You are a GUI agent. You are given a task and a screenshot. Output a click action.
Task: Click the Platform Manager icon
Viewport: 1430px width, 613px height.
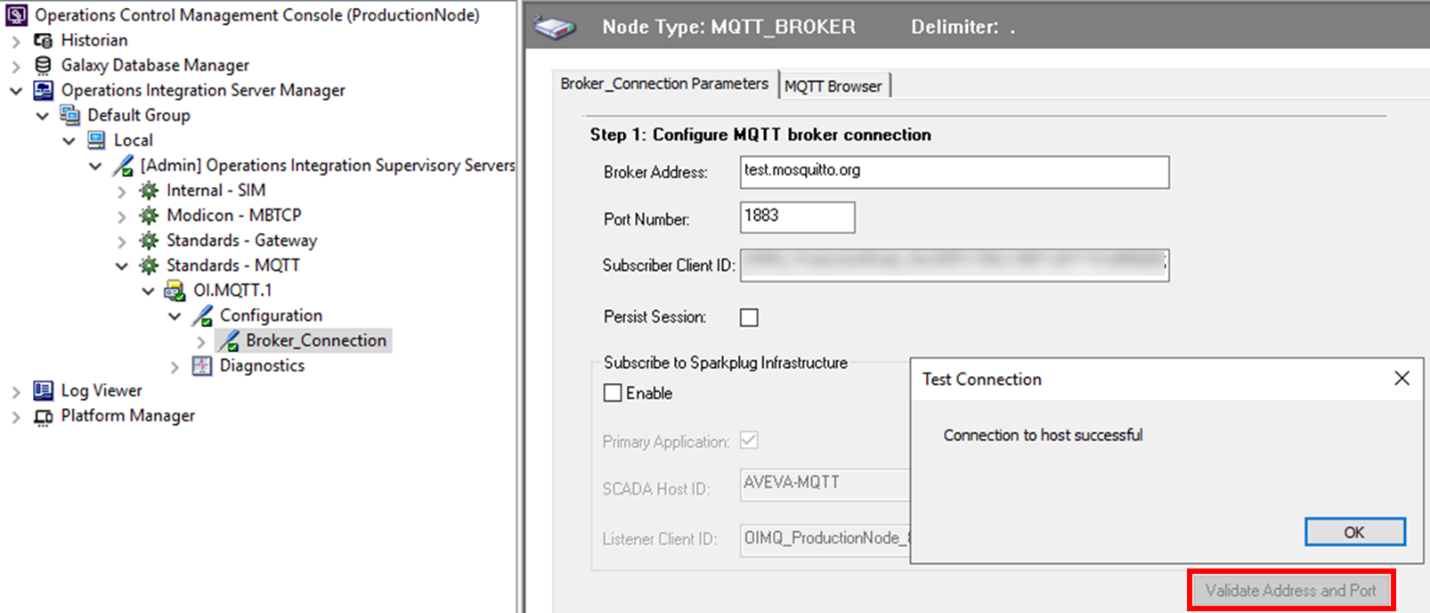(43, 415)
